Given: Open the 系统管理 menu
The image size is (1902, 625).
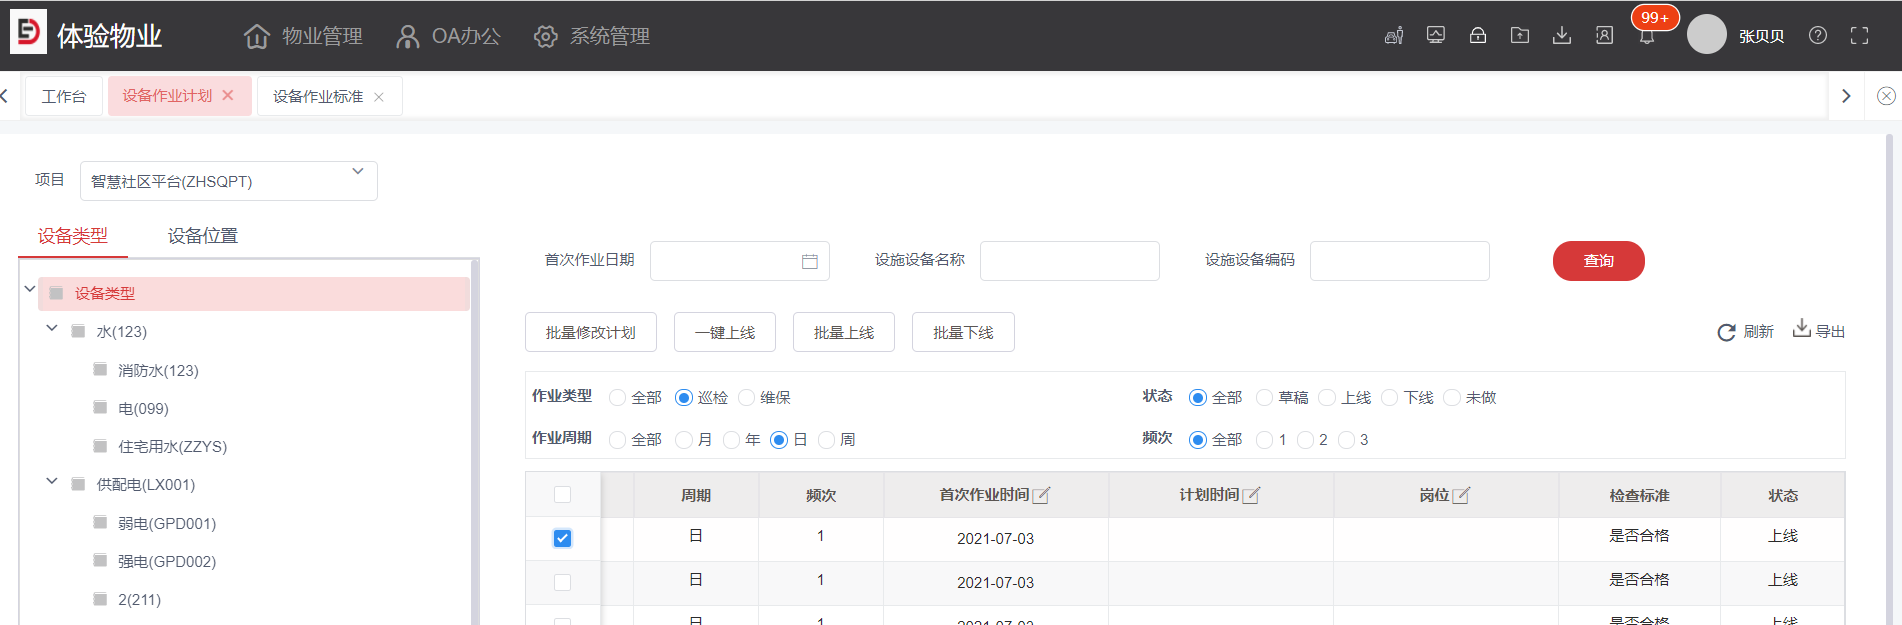Looking at the screenshot, I should point(592,36).
